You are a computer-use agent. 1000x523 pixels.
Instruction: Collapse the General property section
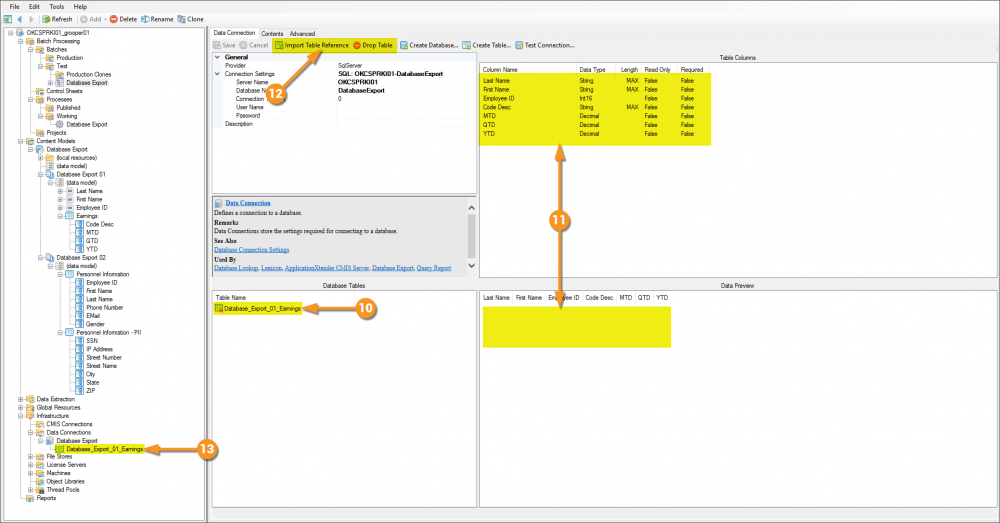click(x=217, y=57)
